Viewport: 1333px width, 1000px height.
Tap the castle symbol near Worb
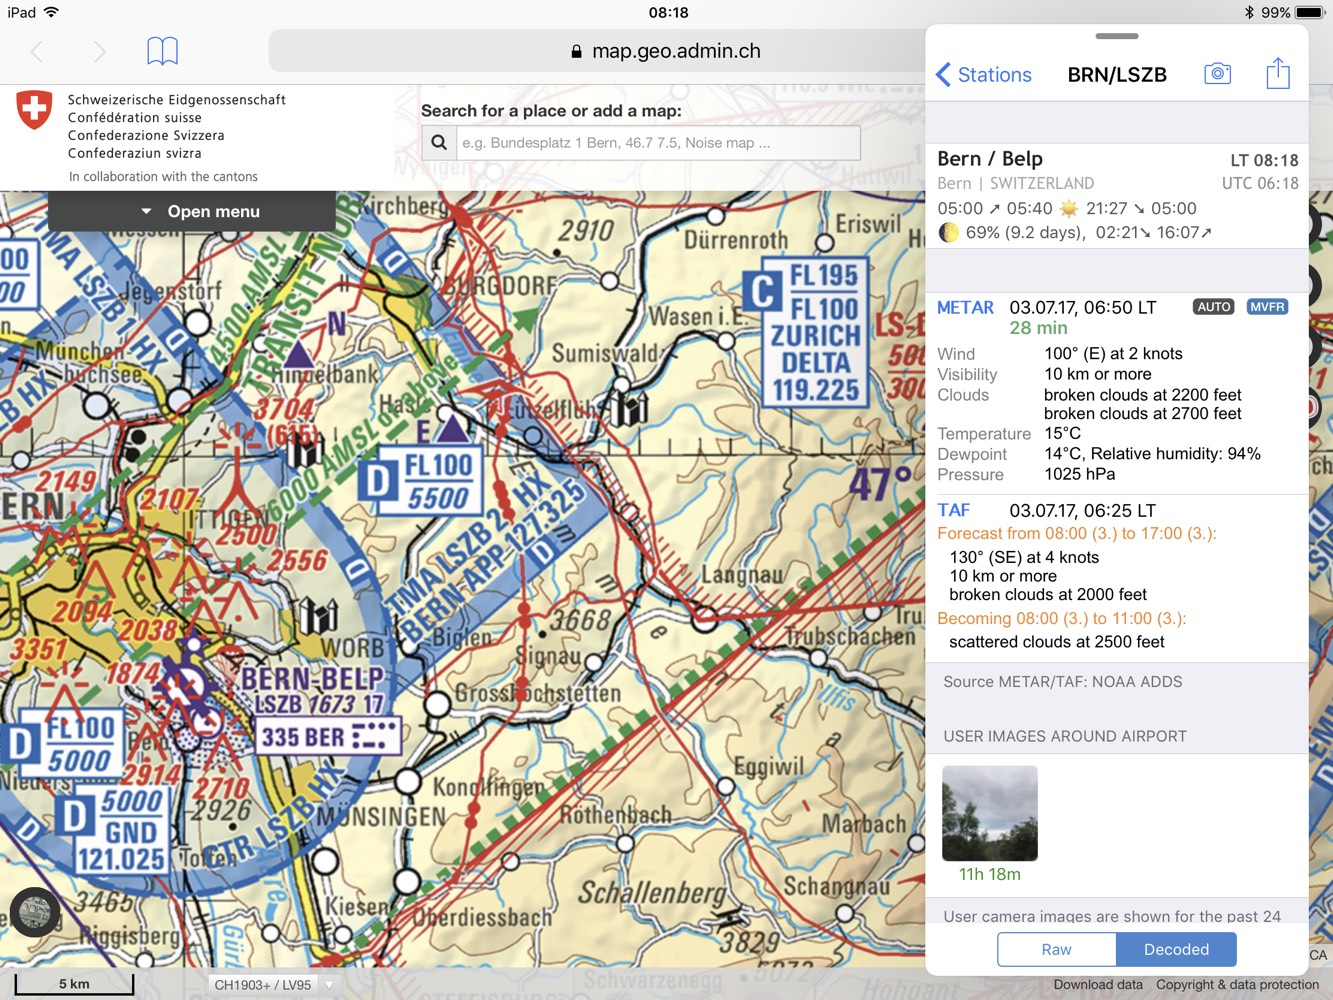tap(318, 616)
